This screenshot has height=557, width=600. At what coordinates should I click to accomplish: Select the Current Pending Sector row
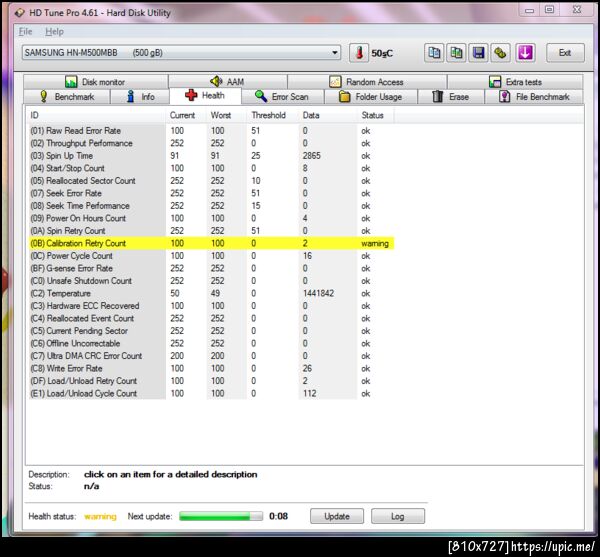pos(211,331)
